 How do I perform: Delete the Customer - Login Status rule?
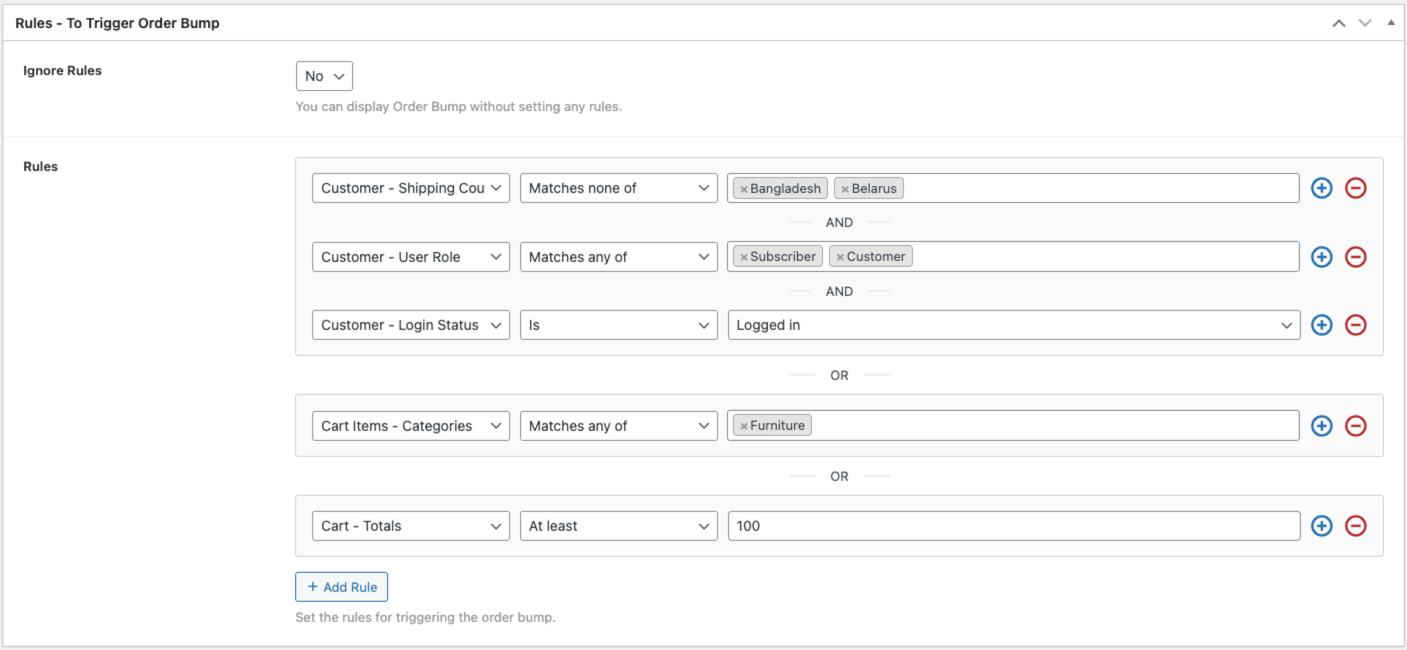1356,325
